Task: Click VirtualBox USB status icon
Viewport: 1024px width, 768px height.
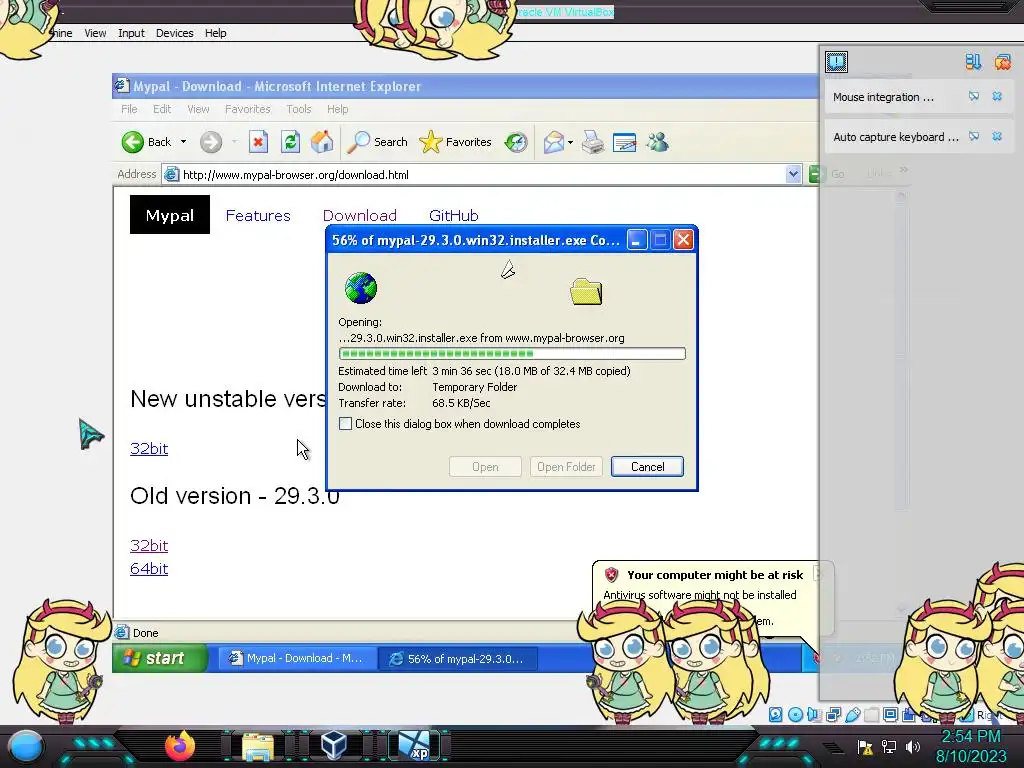Action: click(x=852, y=714)
